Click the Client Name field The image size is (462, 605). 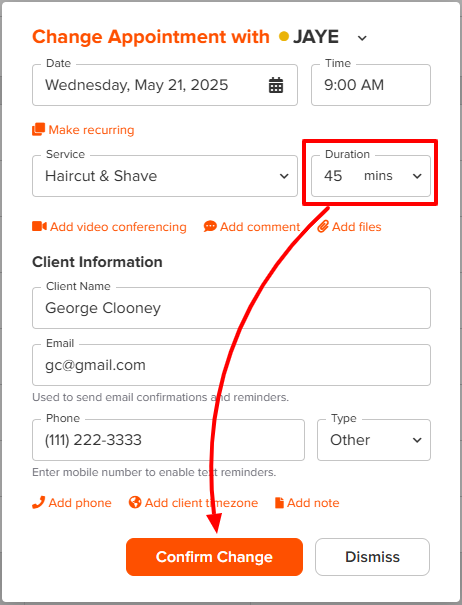pos(231,308)
